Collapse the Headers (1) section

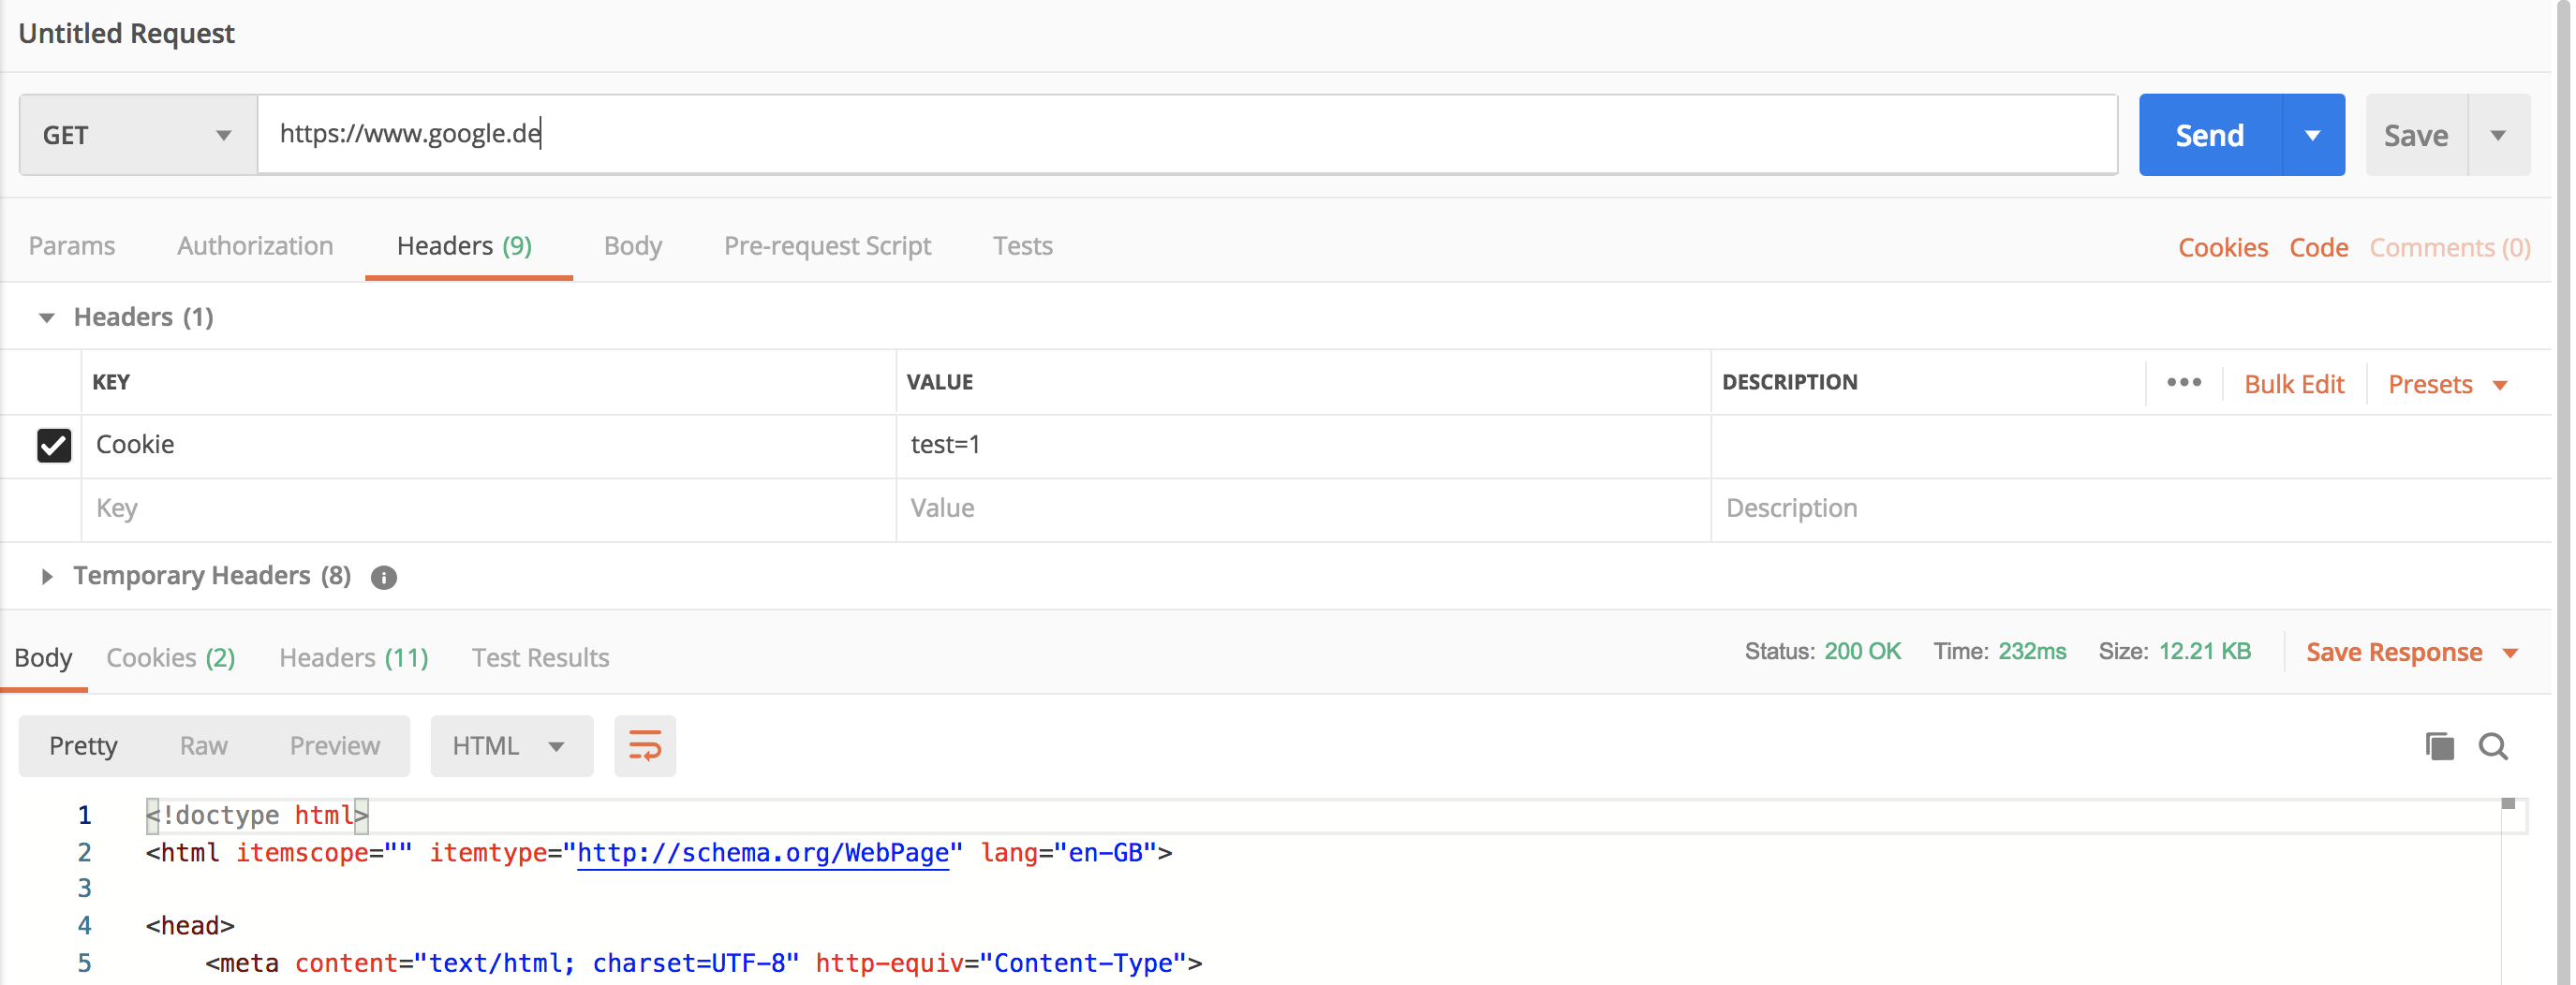click(x=47, y=318)
